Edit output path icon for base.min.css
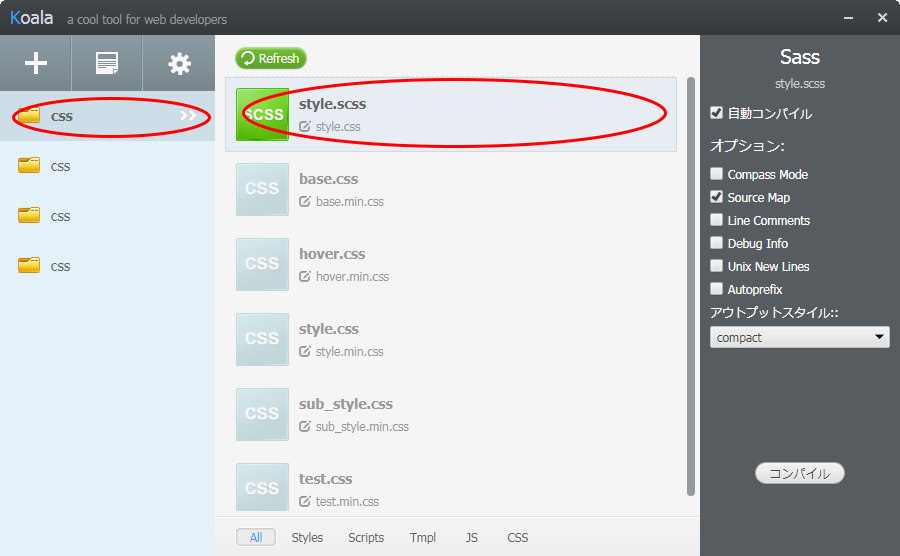The height and width of the screenshot is (556, 900). click(305, 201)
